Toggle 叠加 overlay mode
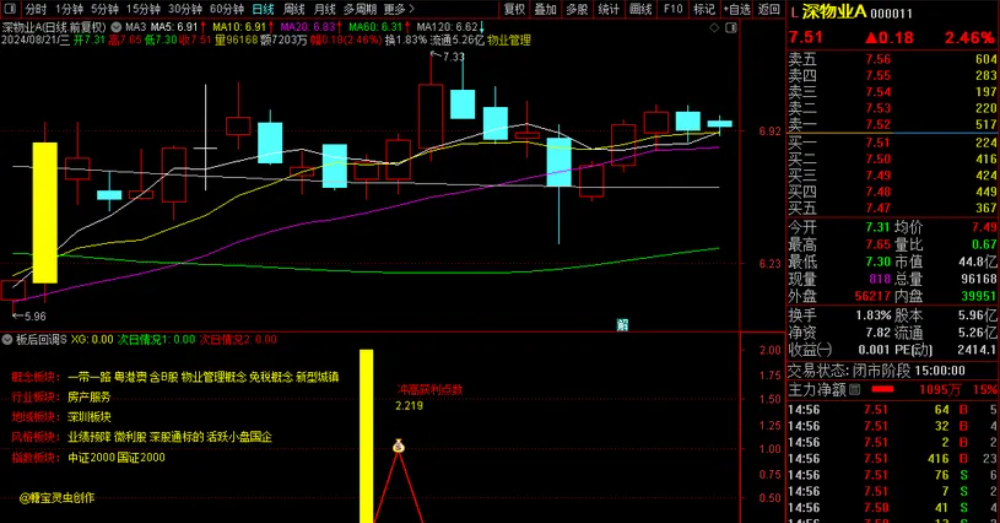 [545, 9]
